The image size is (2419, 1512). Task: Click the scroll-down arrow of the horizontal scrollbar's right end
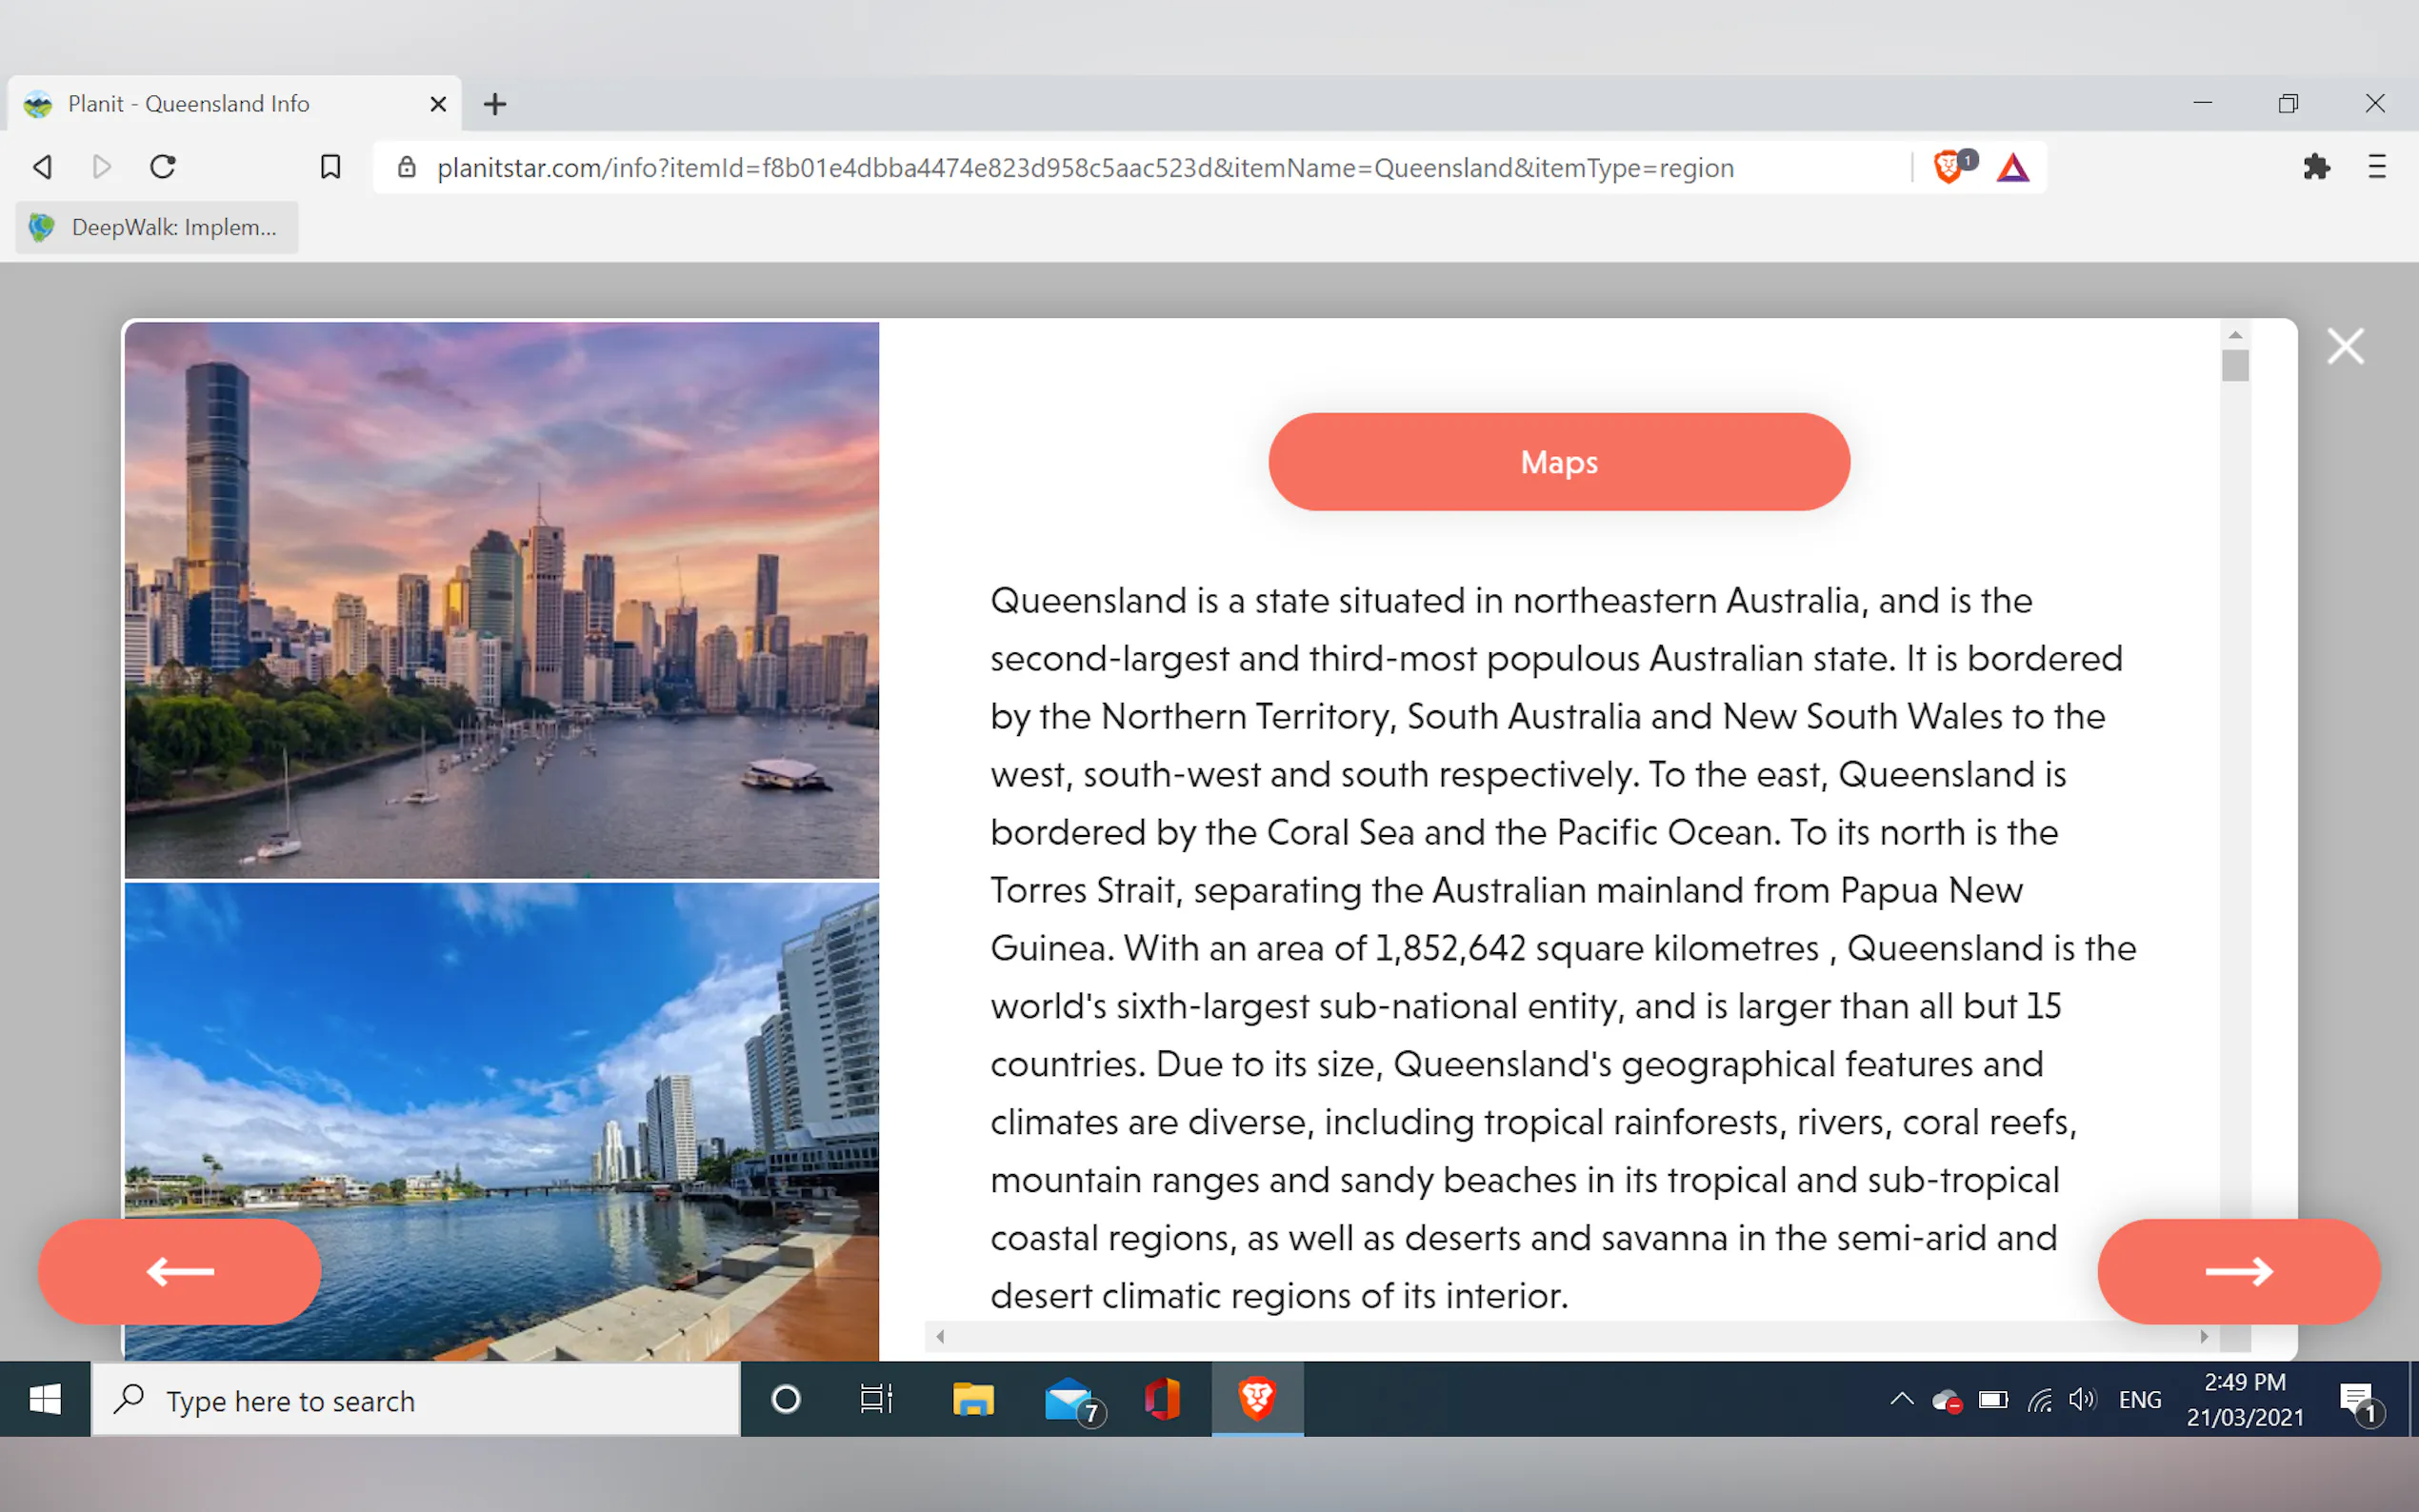click(2204, 1336)
